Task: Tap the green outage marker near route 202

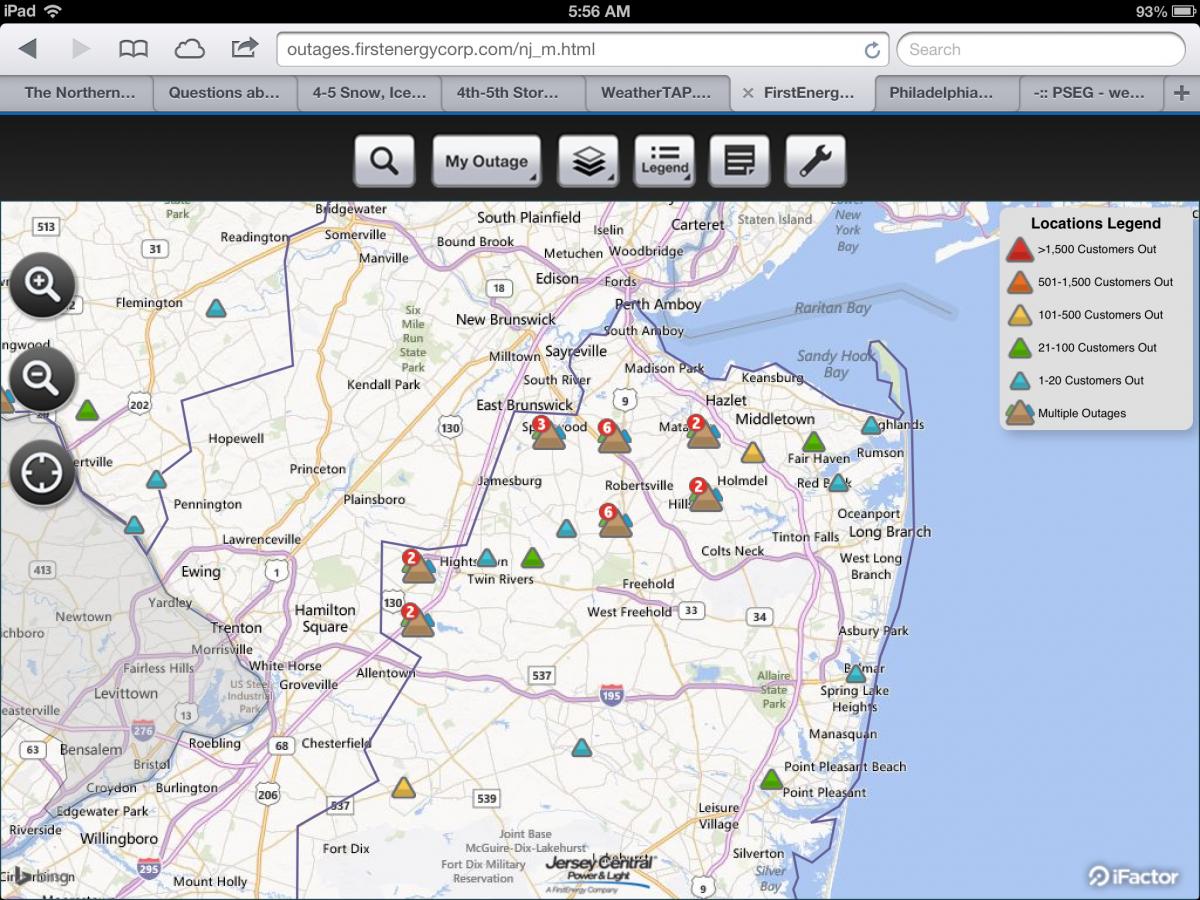Action: (88, 410)
